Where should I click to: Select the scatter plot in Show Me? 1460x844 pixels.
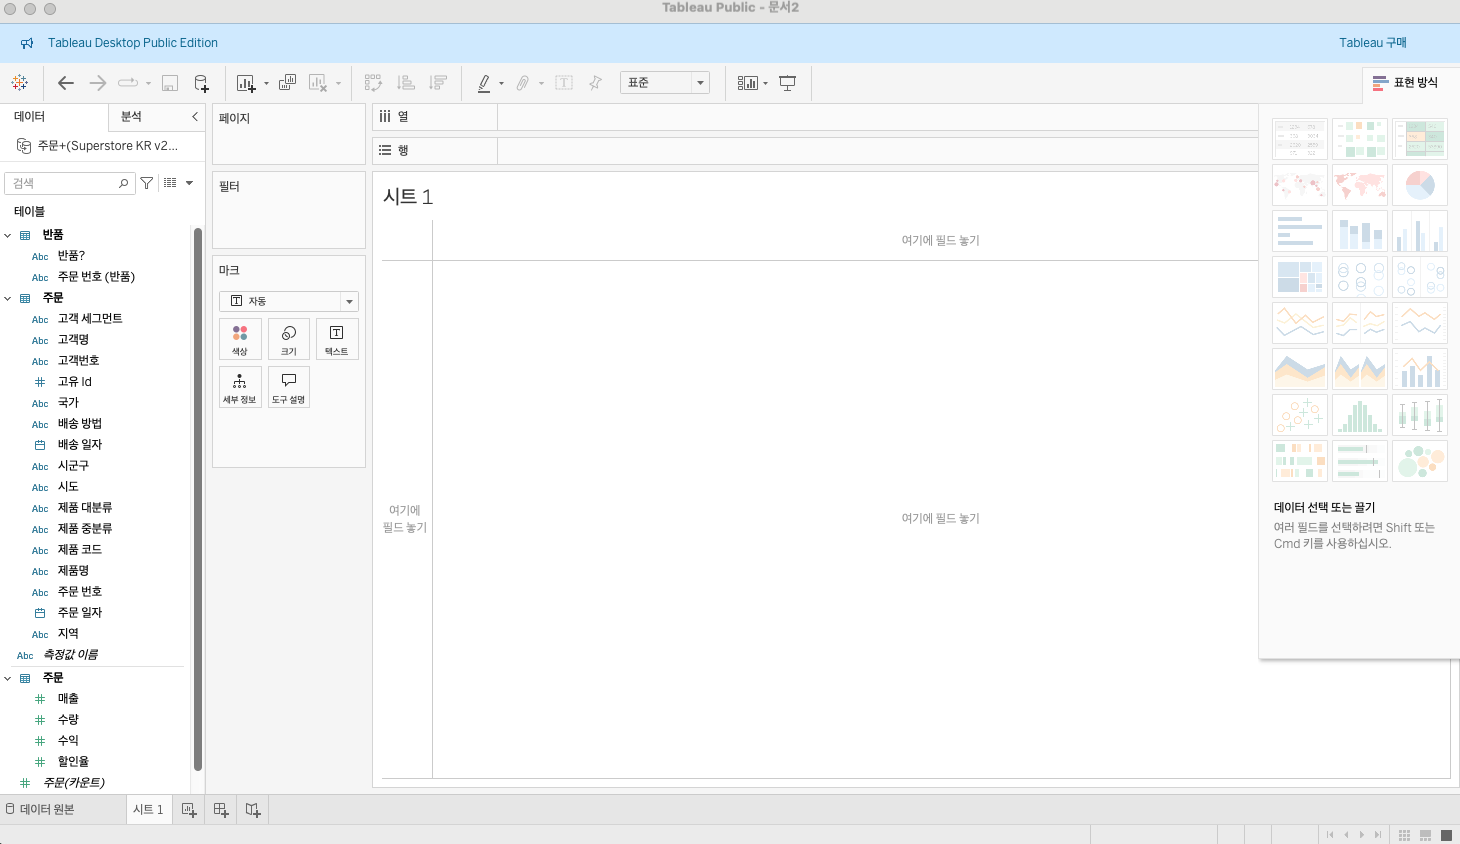tap(1300, 415)
